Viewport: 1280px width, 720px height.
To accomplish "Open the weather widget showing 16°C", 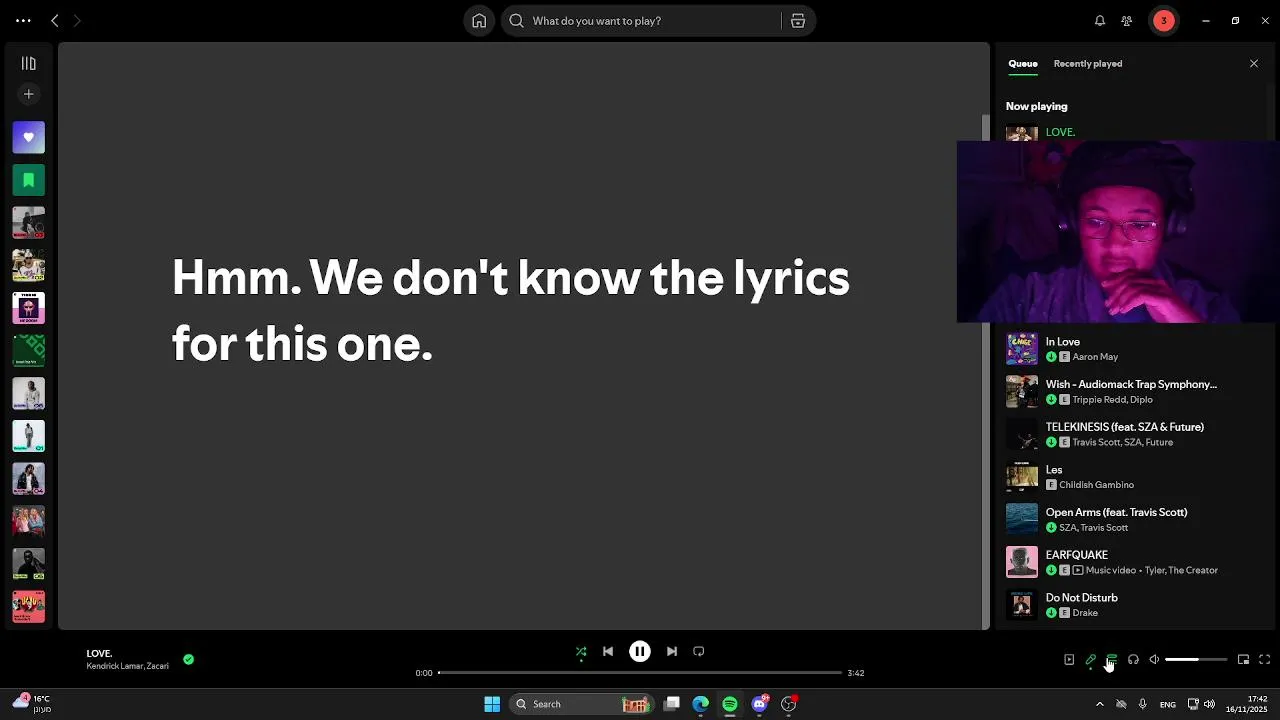I will point(30,703).
